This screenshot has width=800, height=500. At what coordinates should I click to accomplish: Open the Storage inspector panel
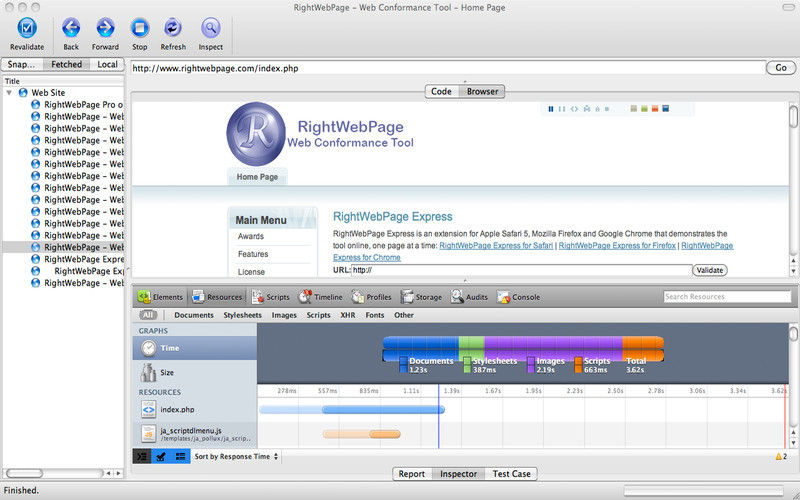[421, 297]
